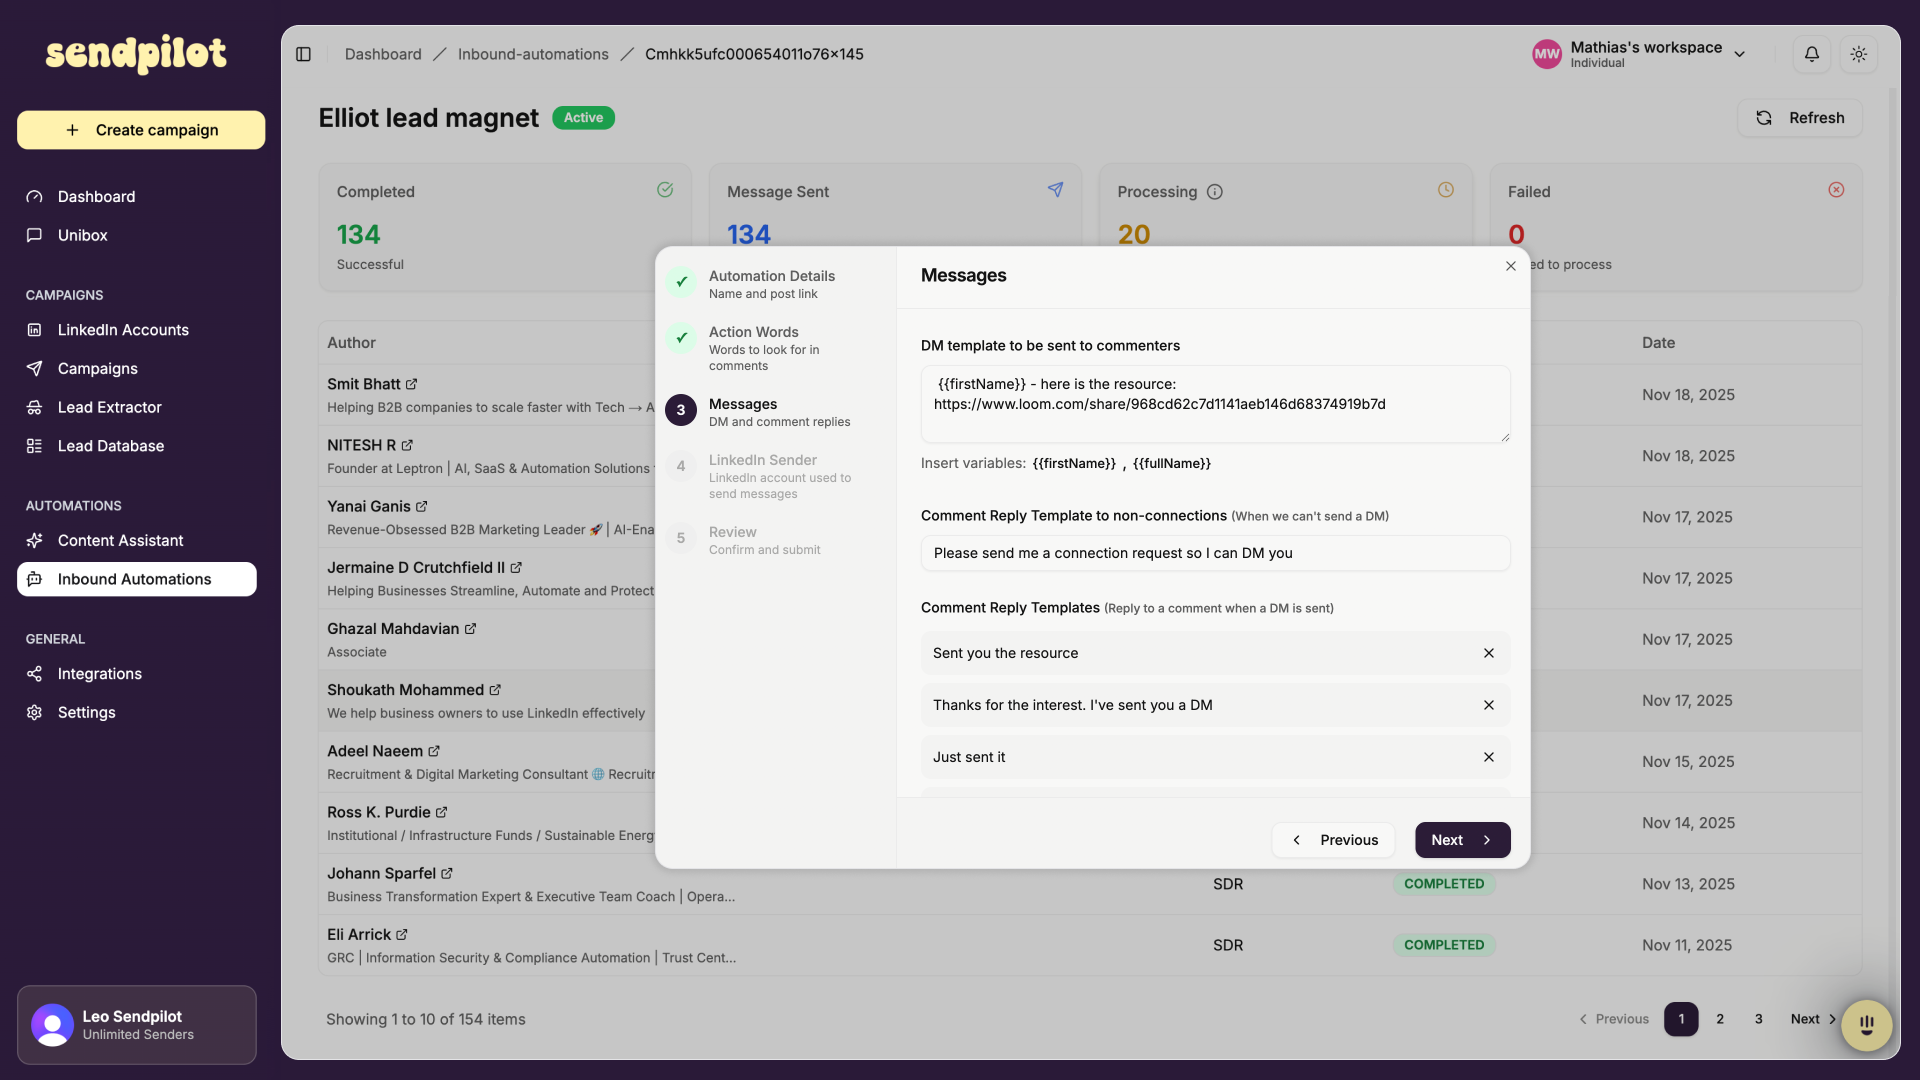Click the Processing info icon

coord(1214,192)
